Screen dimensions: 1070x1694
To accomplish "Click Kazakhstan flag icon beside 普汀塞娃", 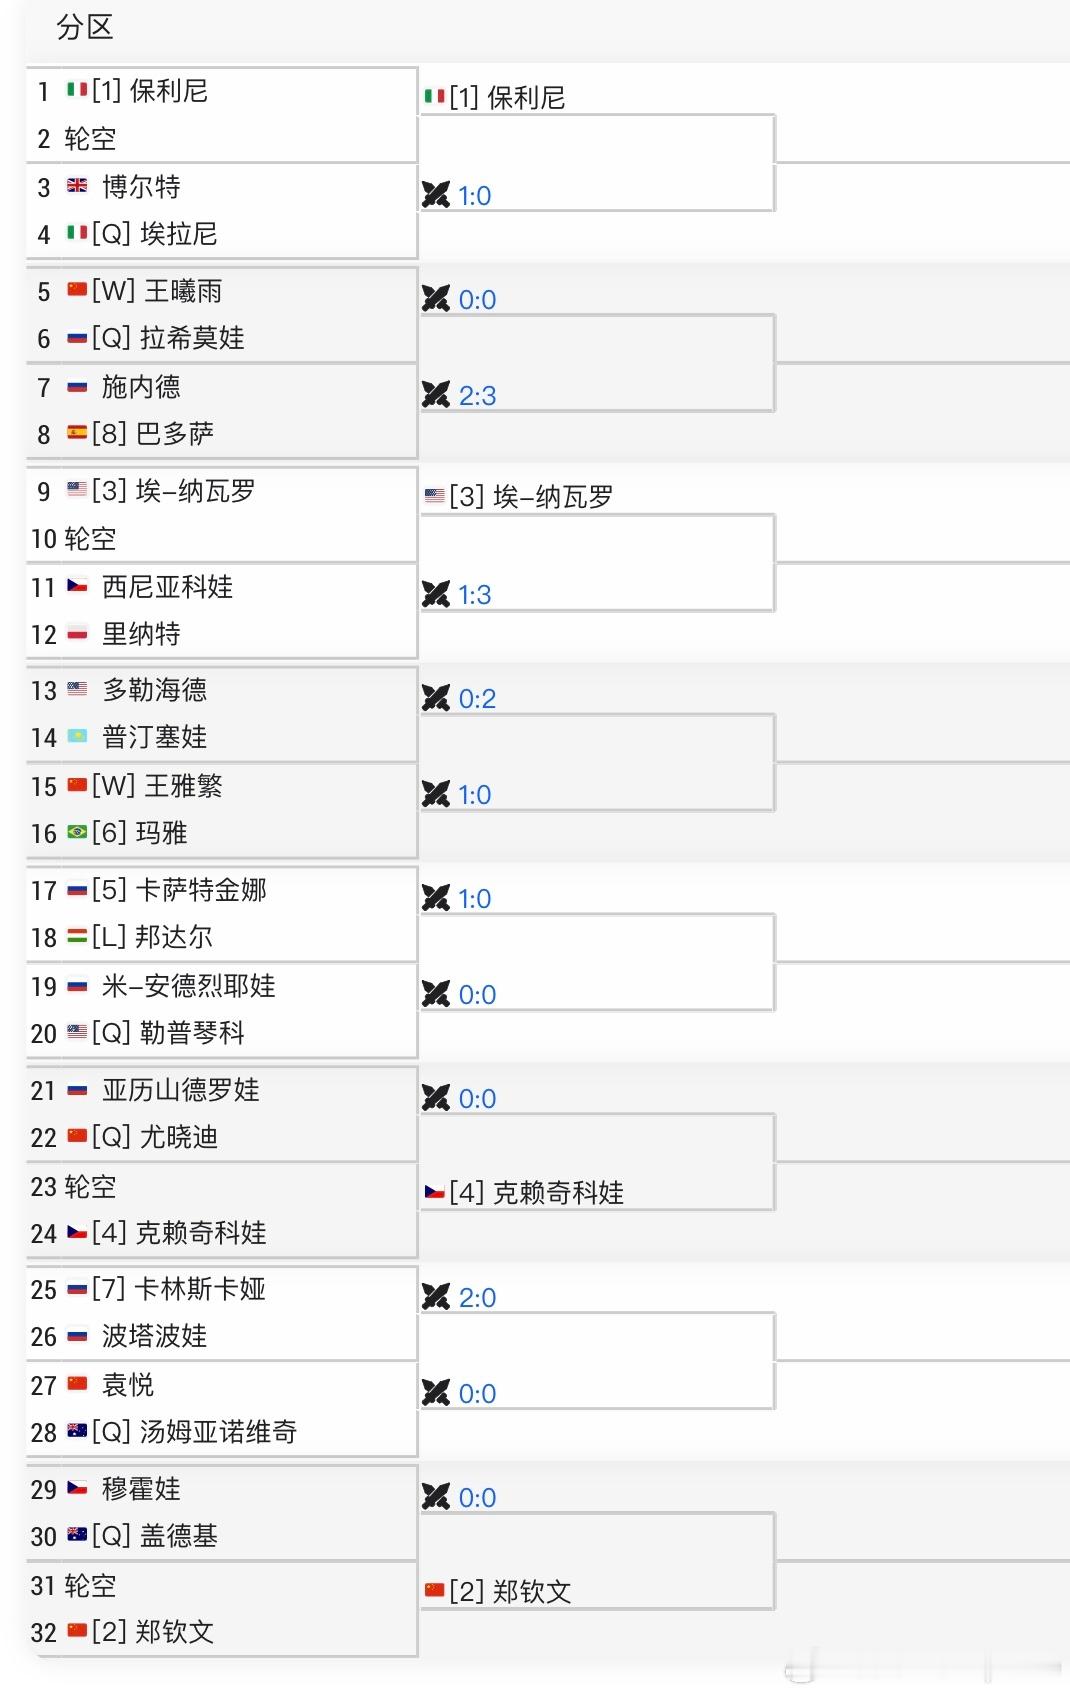I will (x=77, y=737).
